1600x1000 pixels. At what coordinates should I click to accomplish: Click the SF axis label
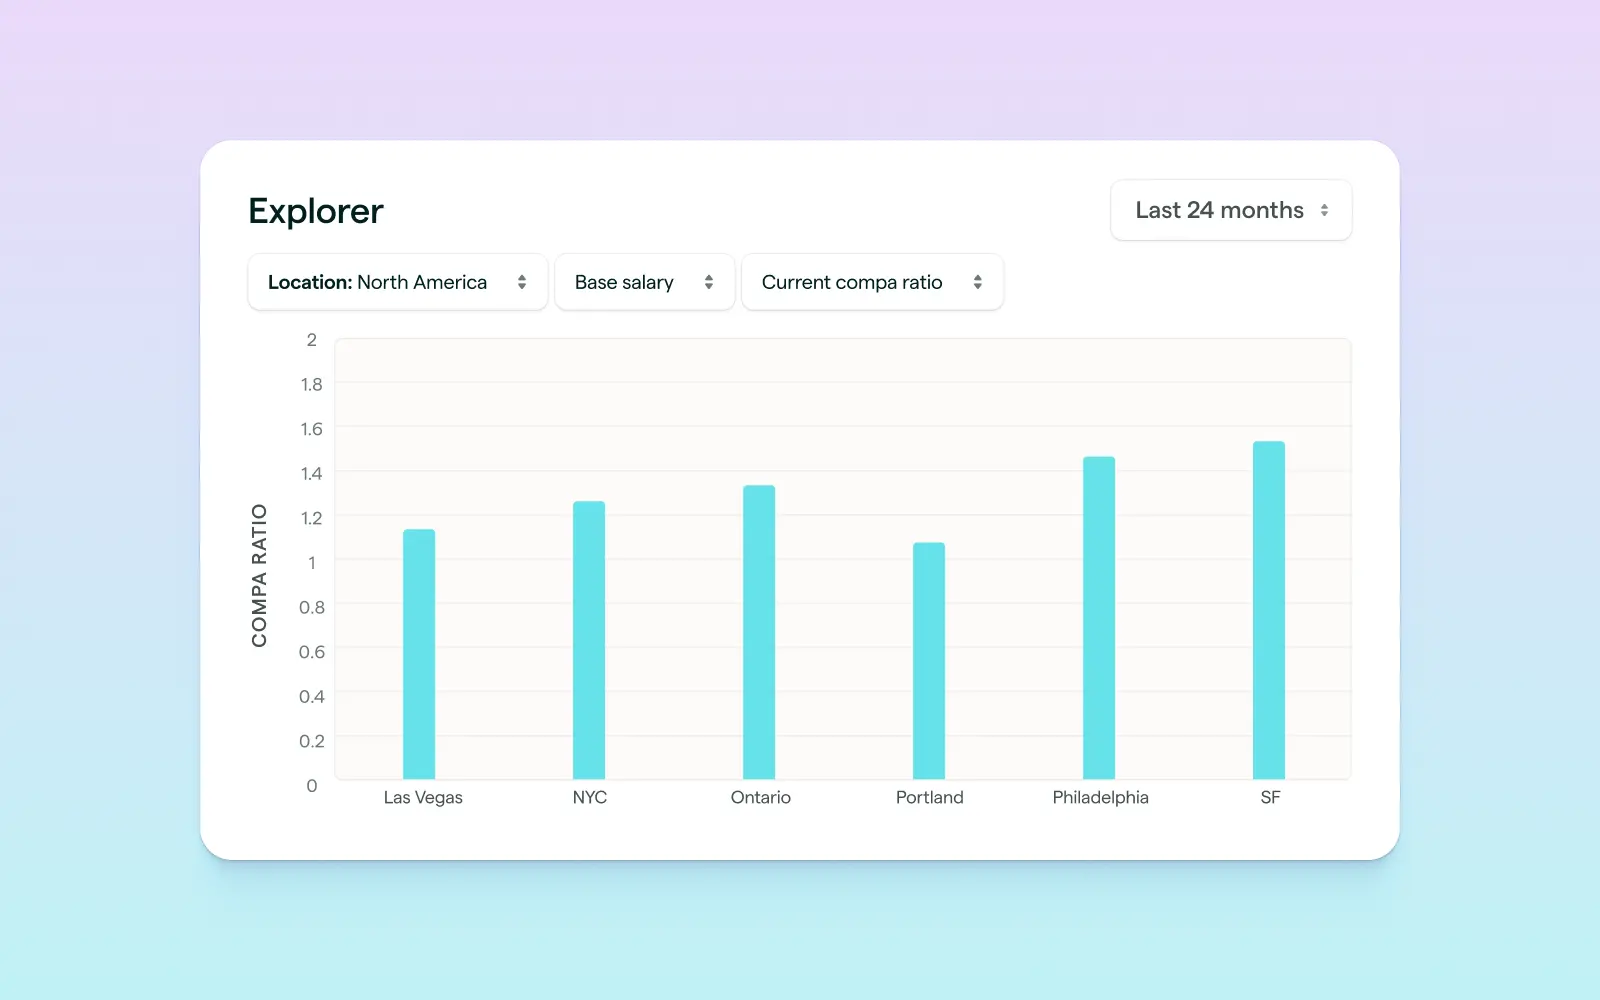point(1269,797)
